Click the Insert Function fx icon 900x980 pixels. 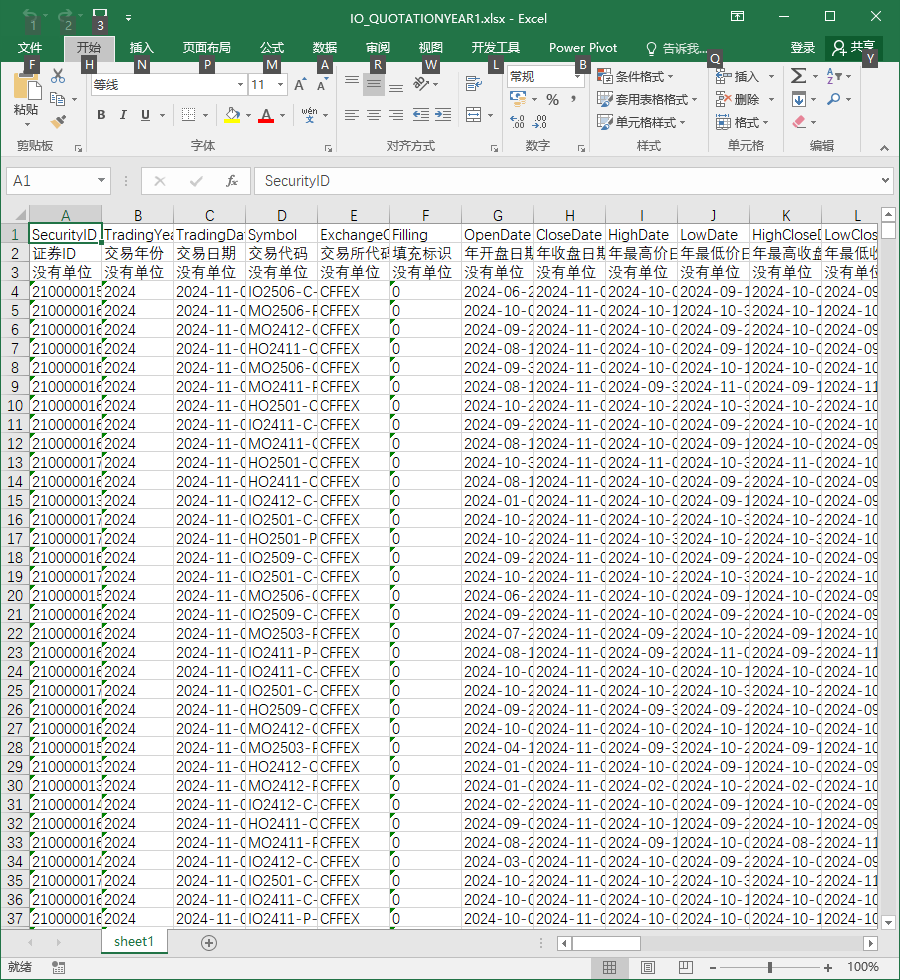(232, 181)
